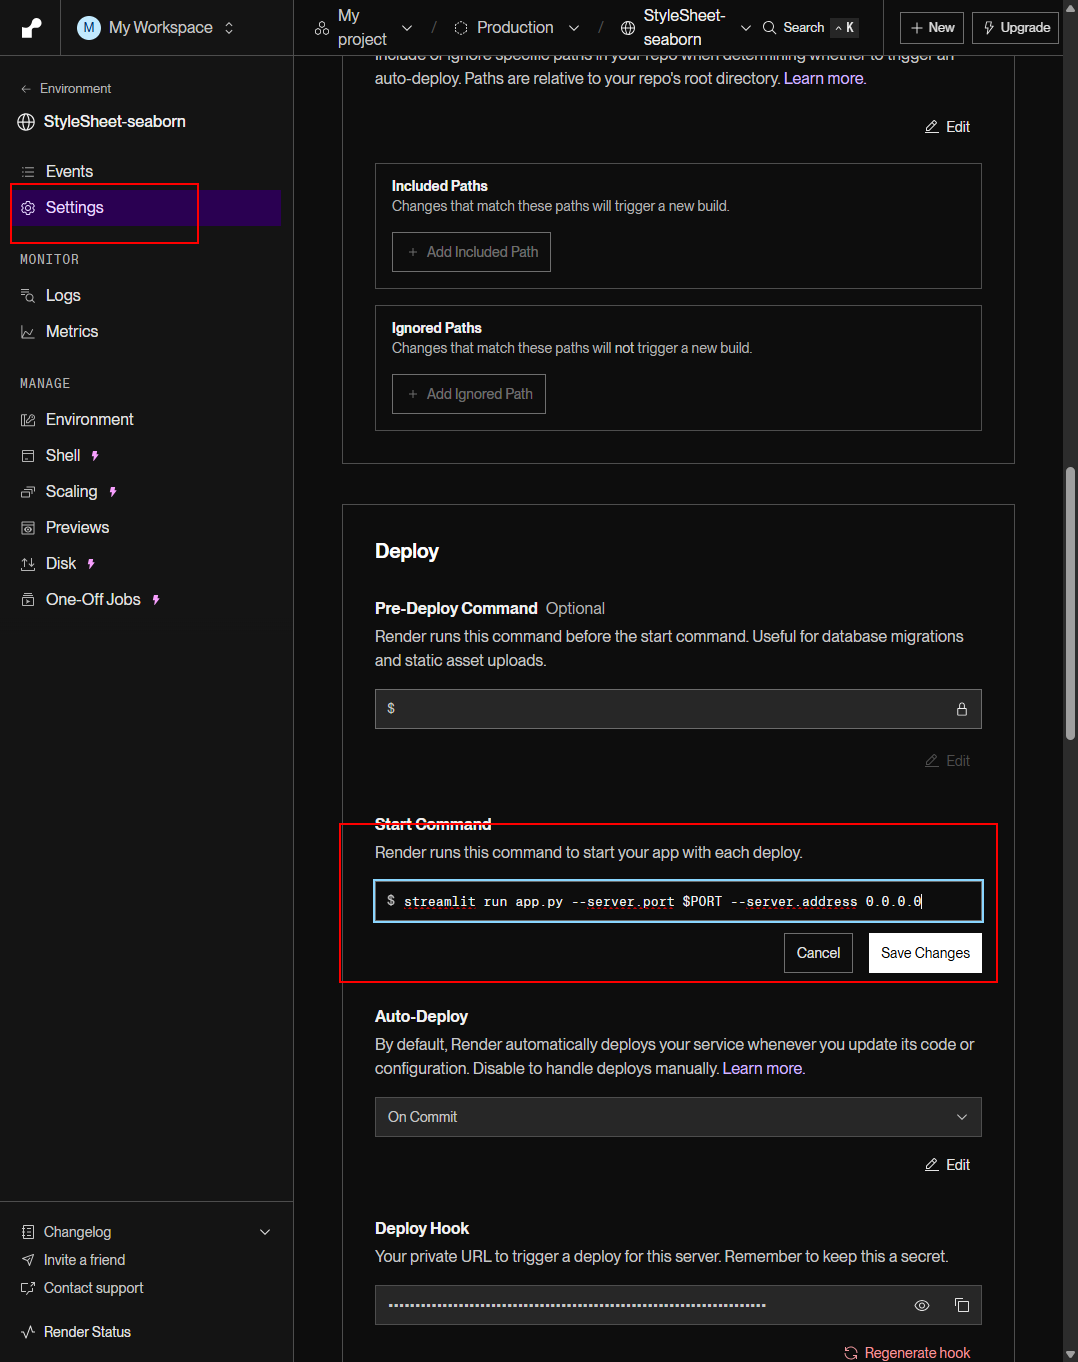The image size is (1078, 1362).
Task: Select Settings in the sidebar
Action: tap(146, 208)
